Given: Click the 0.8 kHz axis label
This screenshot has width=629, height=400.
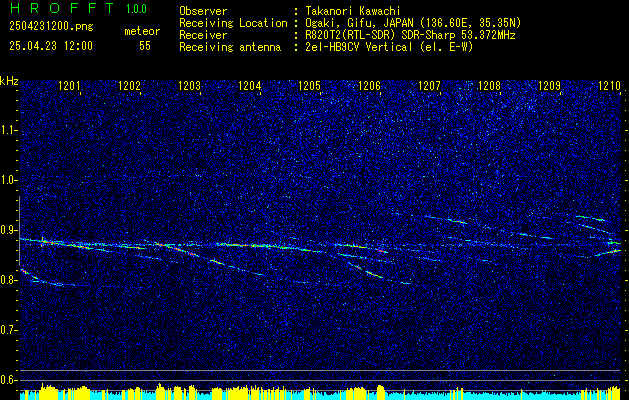Looking at the screenshot, I should coord(8,280).
